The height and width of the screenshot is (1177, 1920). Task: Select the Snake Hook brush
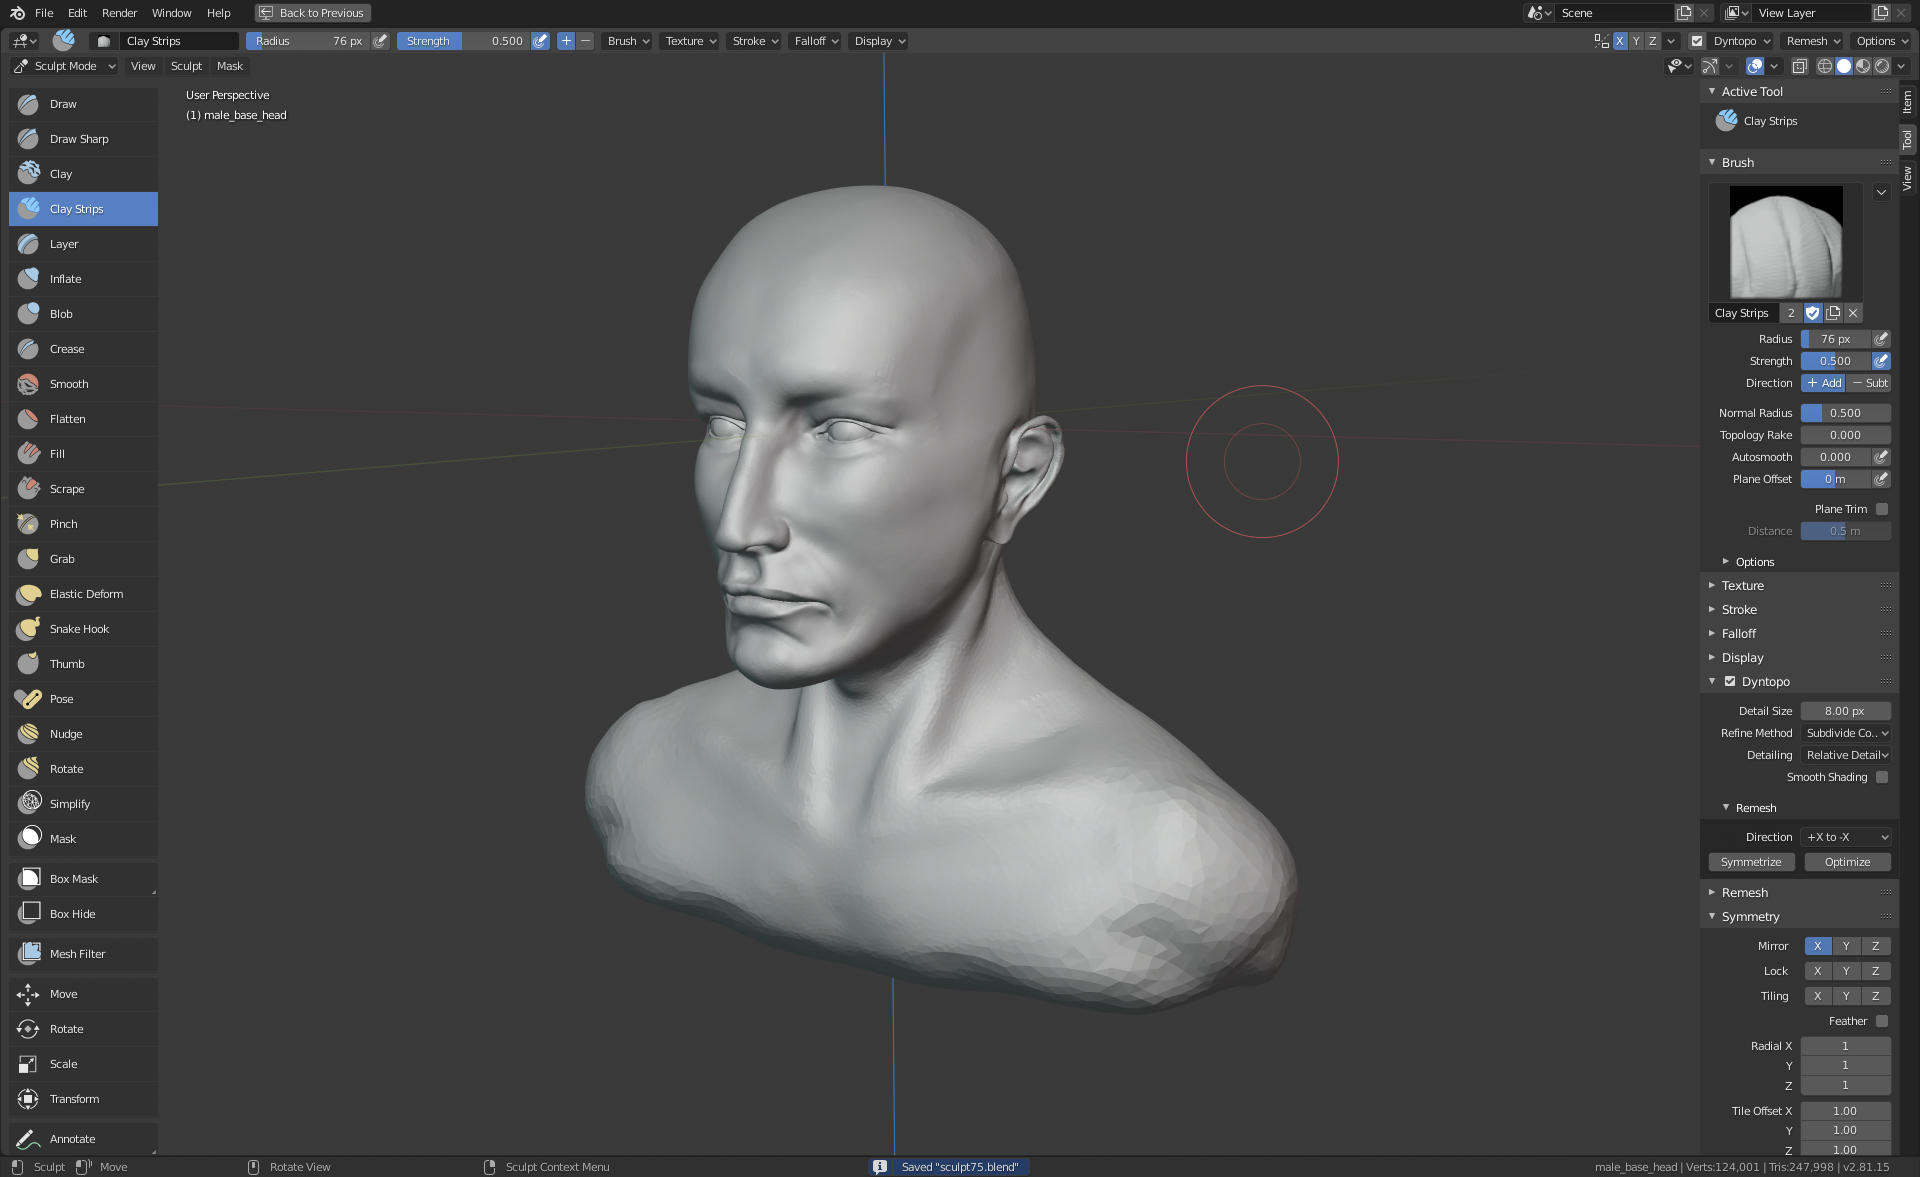[79, 629]
